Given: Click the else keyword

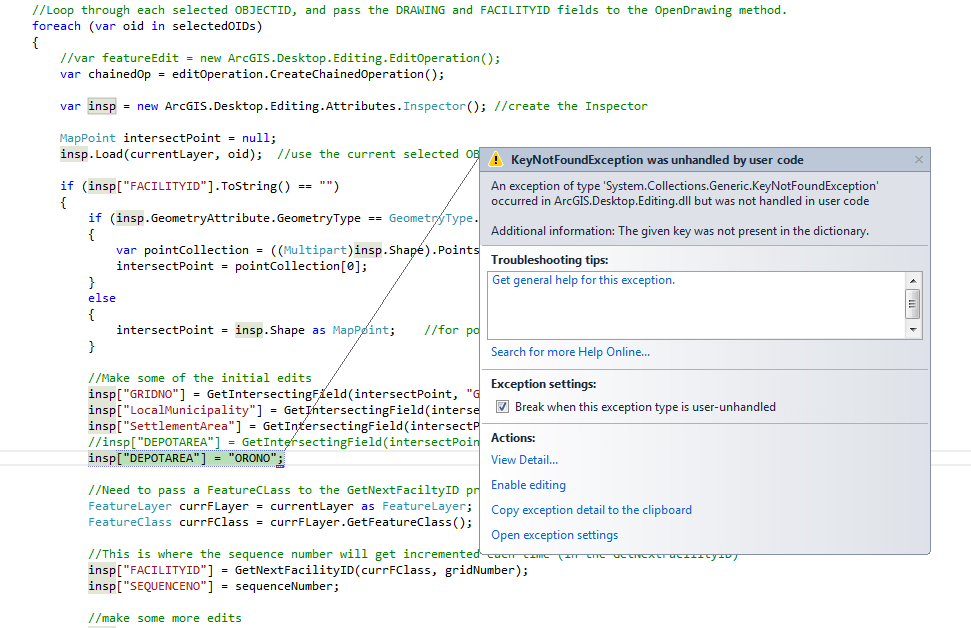Looking at the screenshot, I should [102, 298].
